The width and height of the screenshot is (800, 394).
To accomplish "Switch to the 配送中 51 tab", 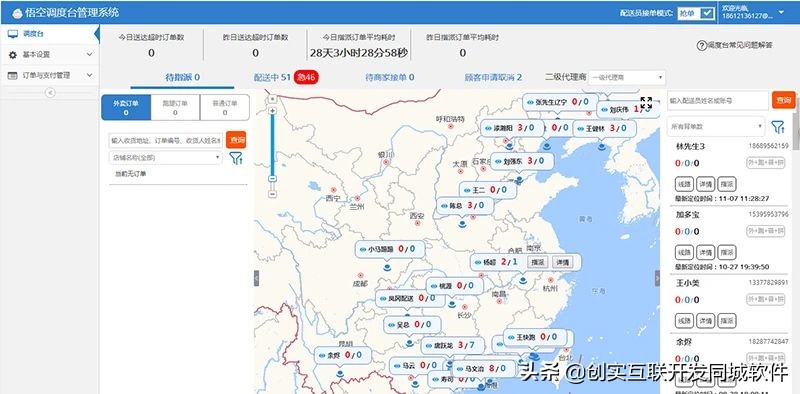I will pos(272,78).
